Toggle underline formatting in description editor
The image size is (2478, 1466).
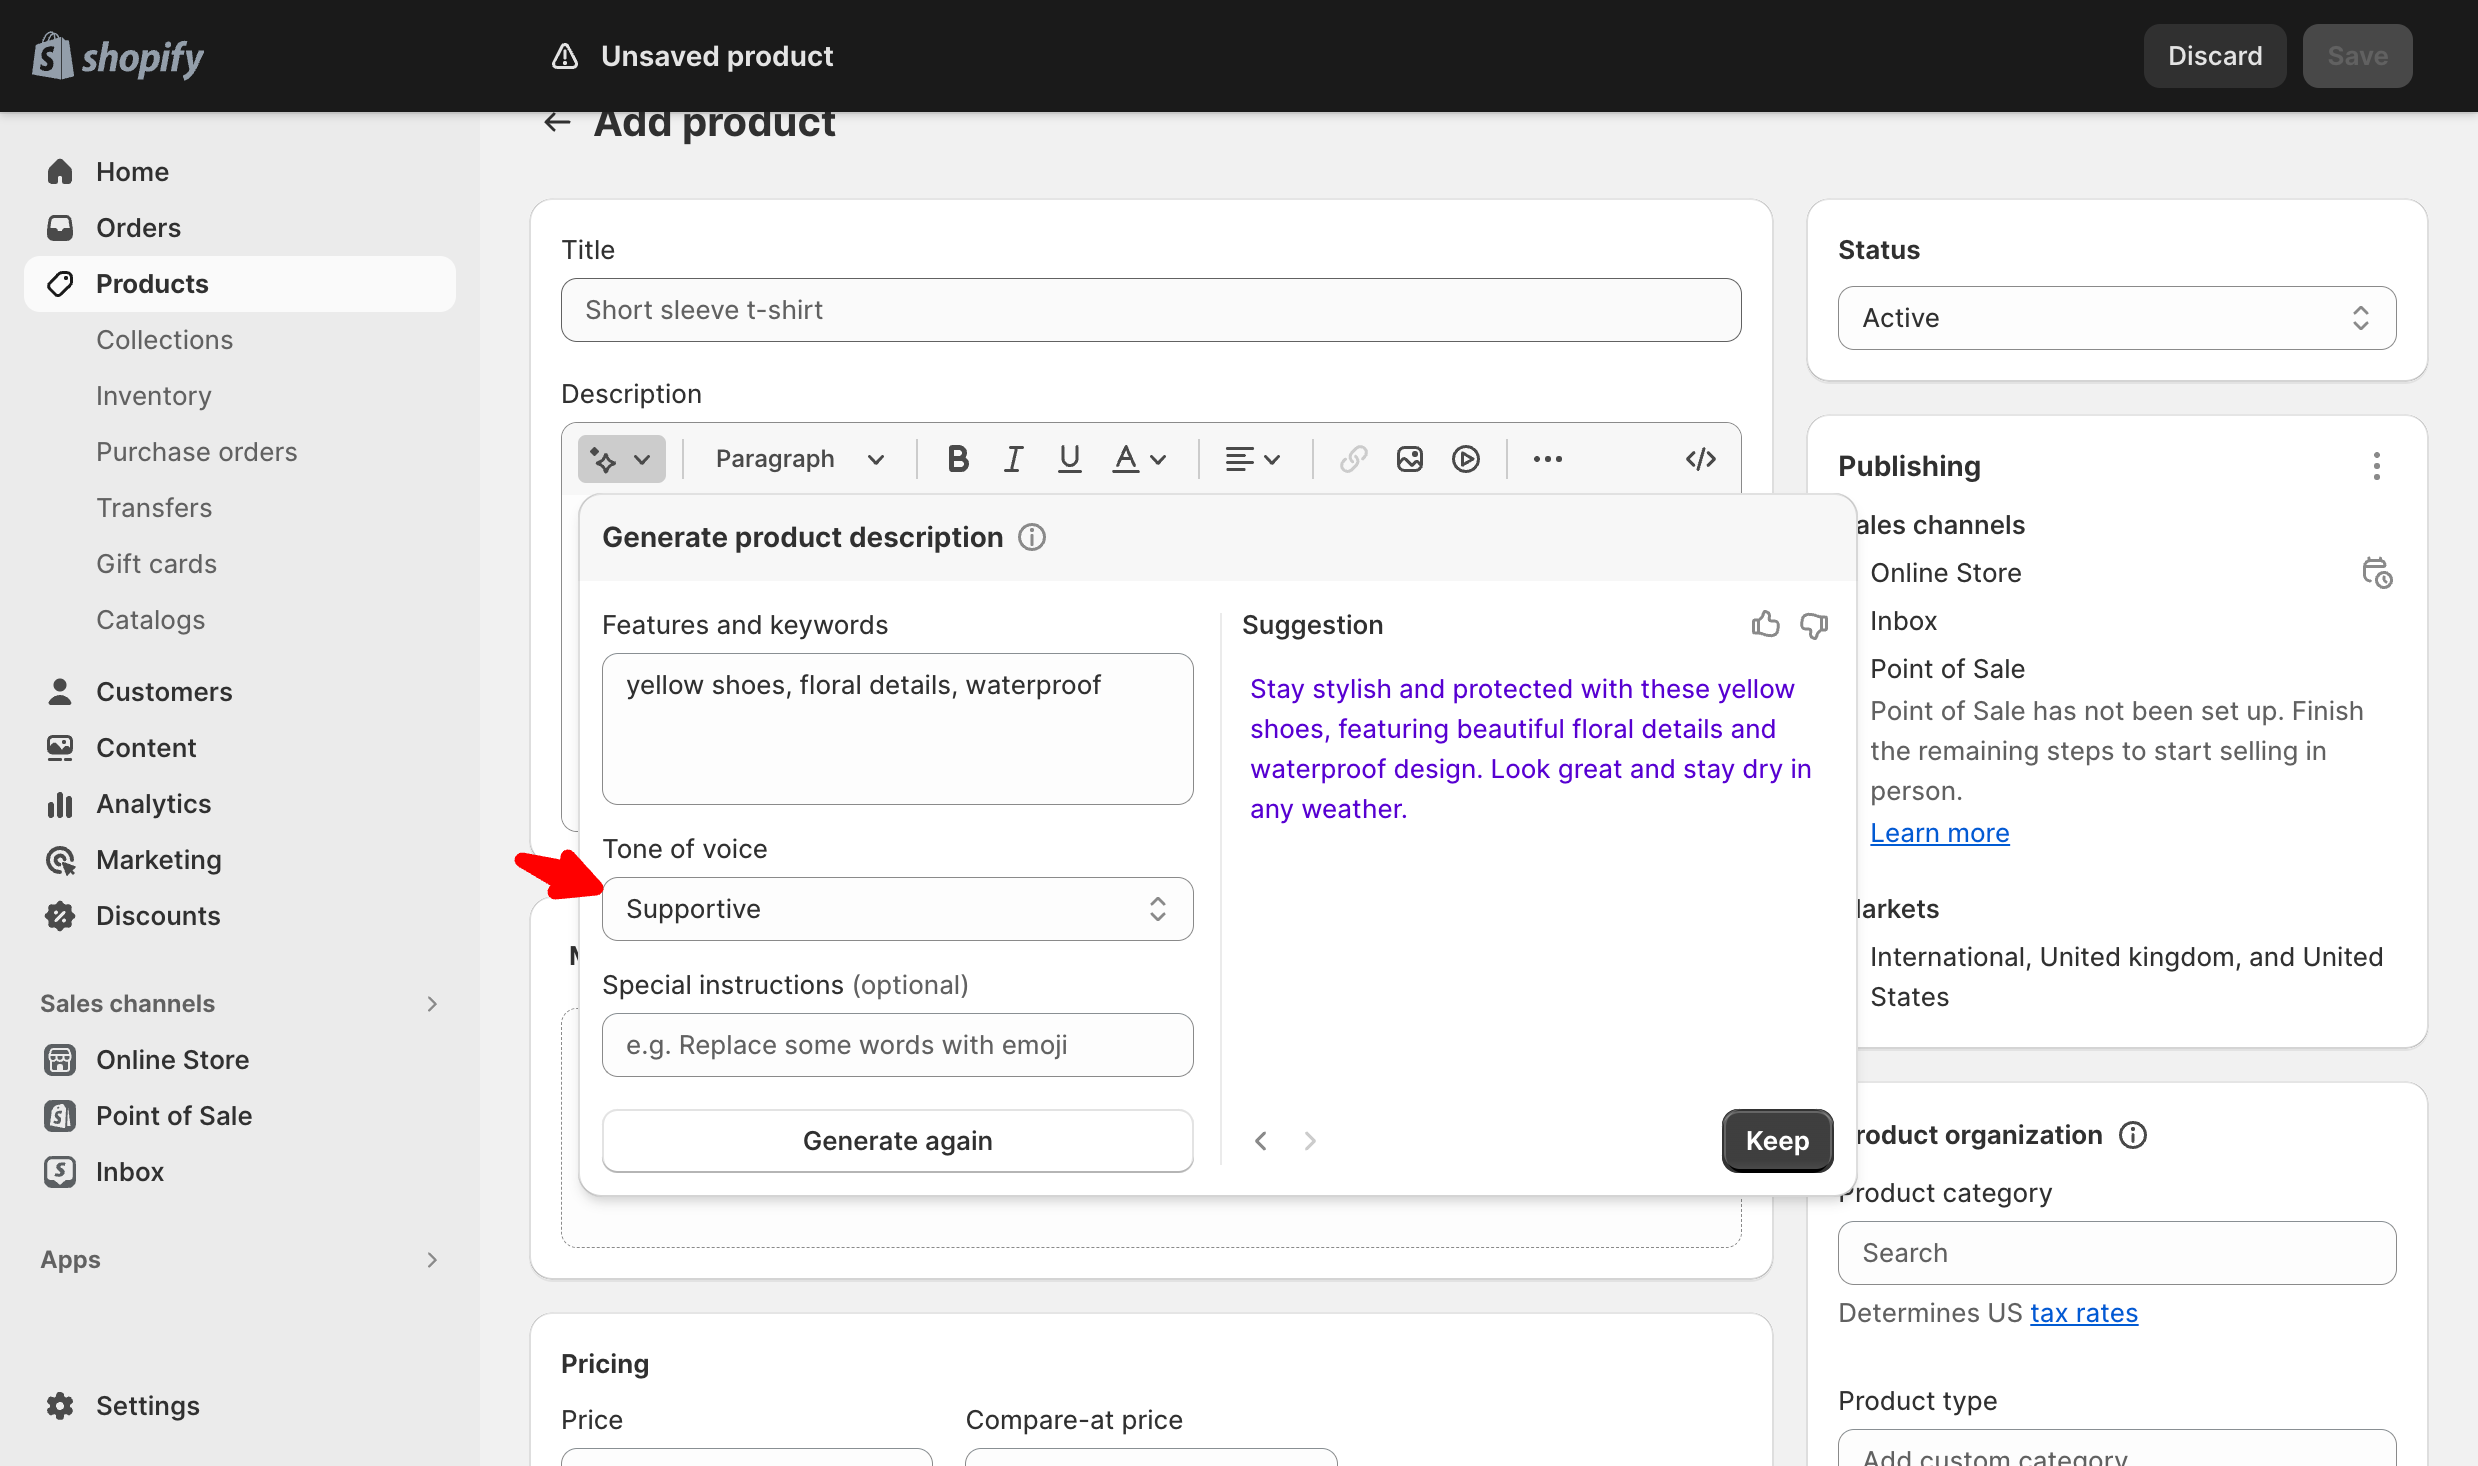coord(1068,459)
